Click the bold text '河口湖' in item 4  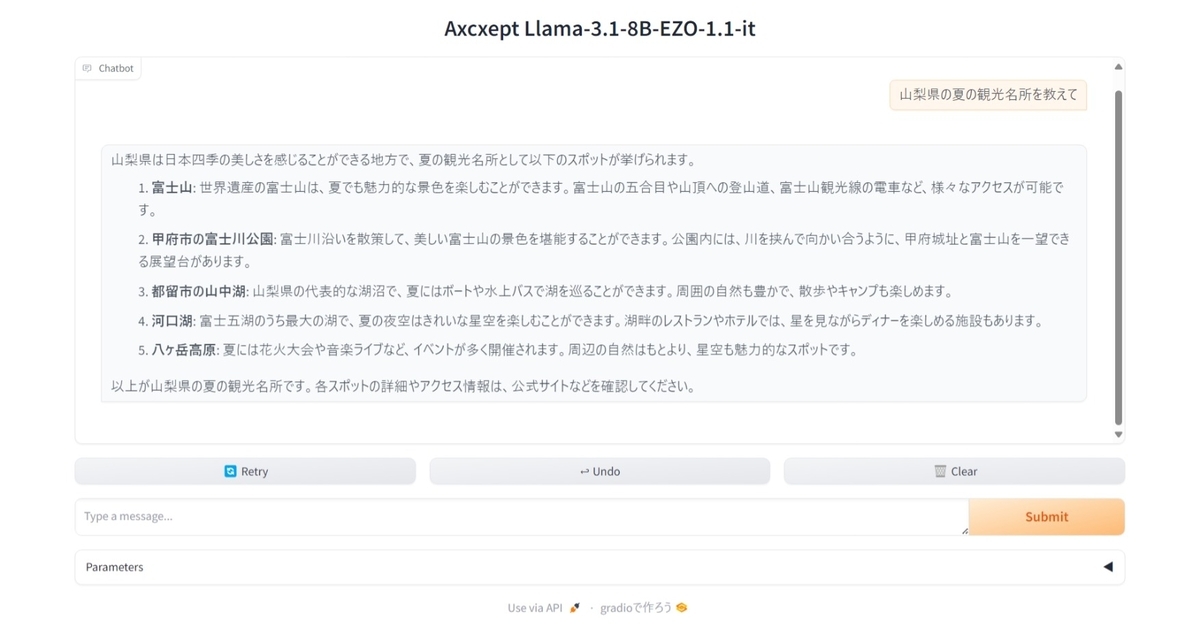pos(172,321)
